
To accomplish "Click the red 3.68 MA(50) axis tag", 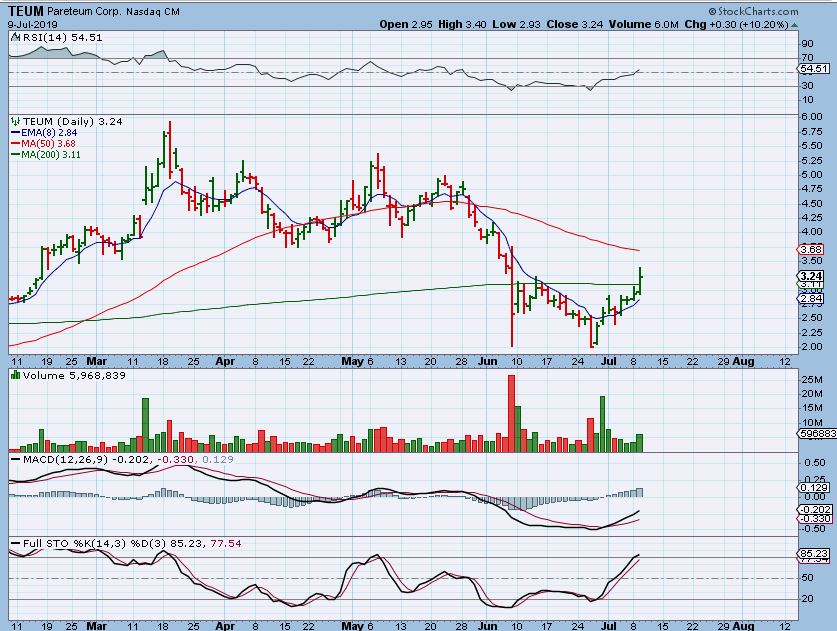I will tap(811, 250).
